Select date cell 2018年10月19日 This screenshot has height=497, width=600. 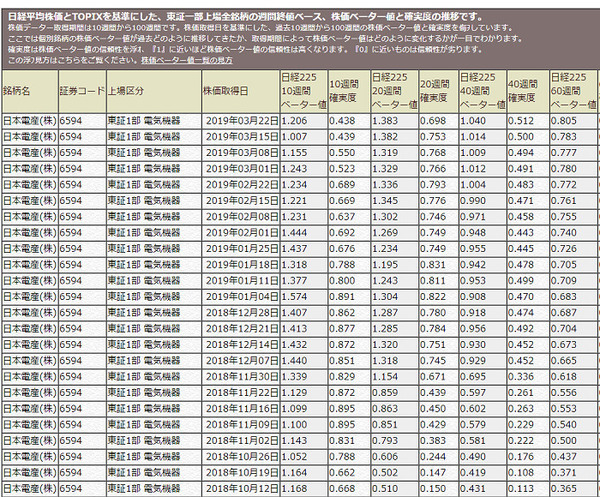click(x=241, y=473)
